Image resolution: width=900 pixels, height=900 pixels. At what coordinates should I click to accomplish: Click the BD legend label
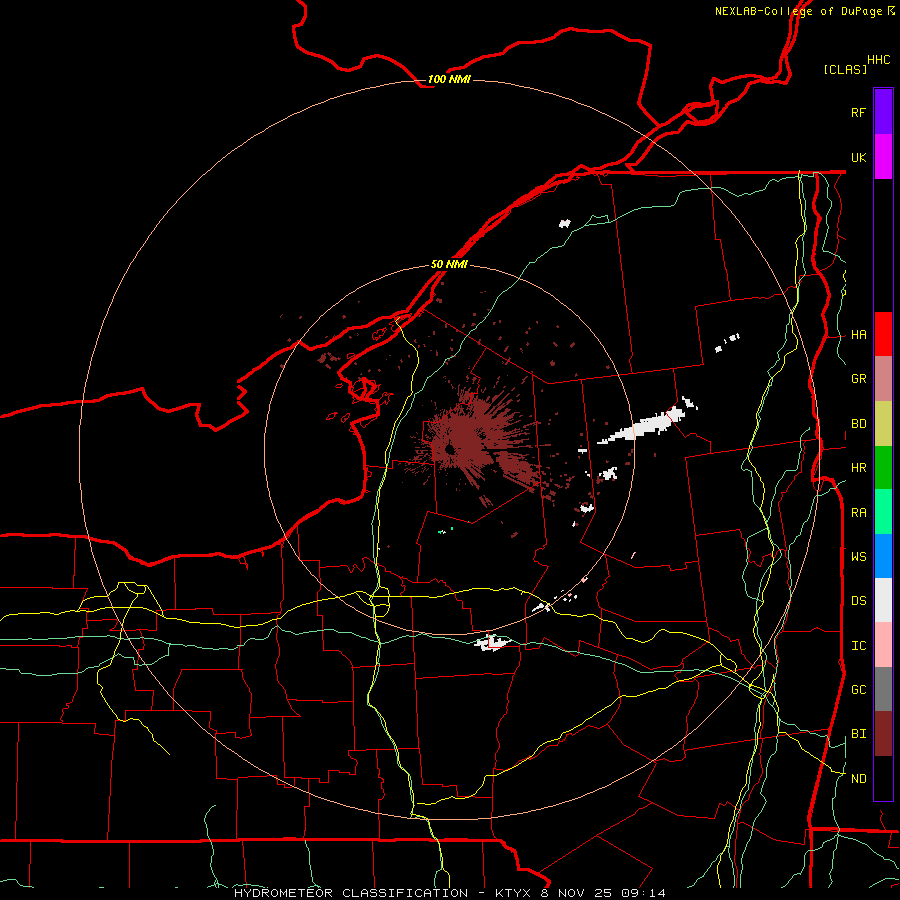[858, 424]
